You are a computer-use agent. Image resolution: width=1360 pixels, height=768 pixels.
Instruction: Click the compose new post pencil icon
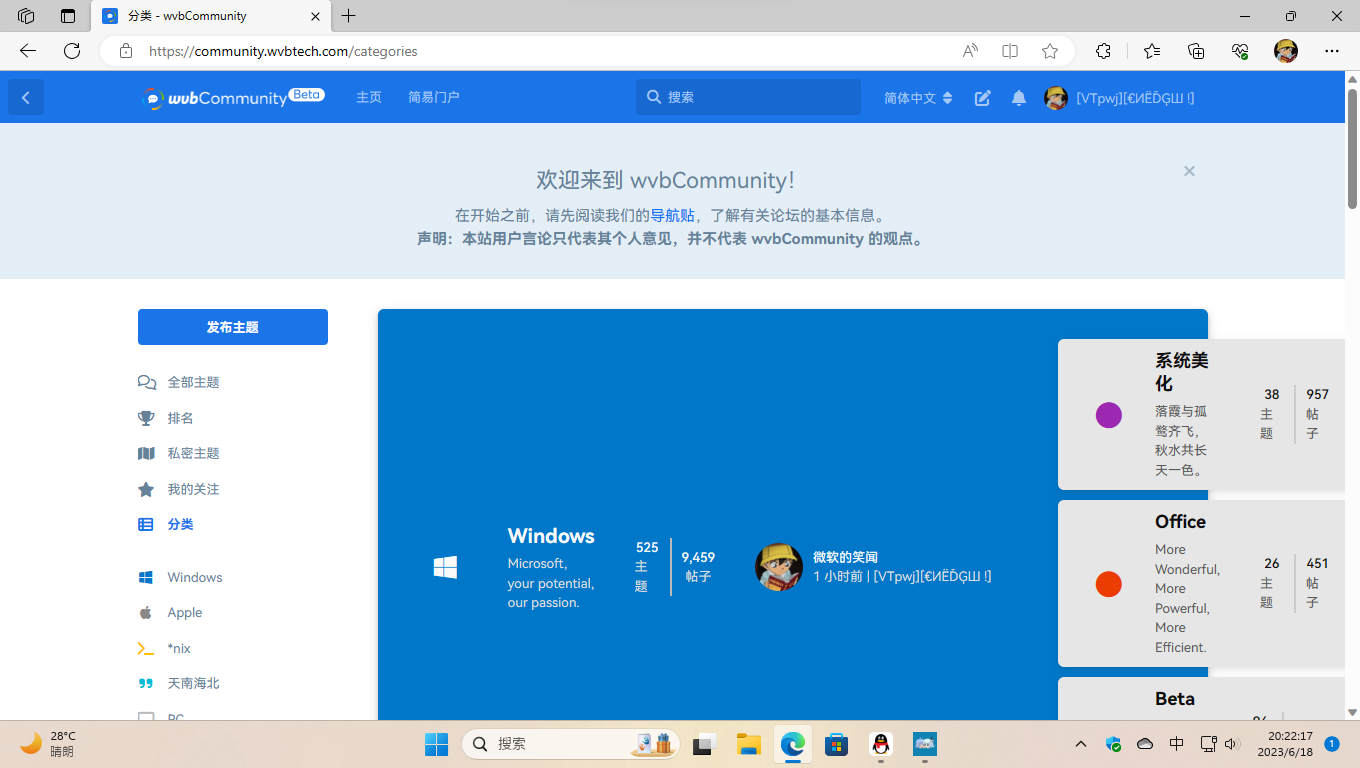coord(983,98)
